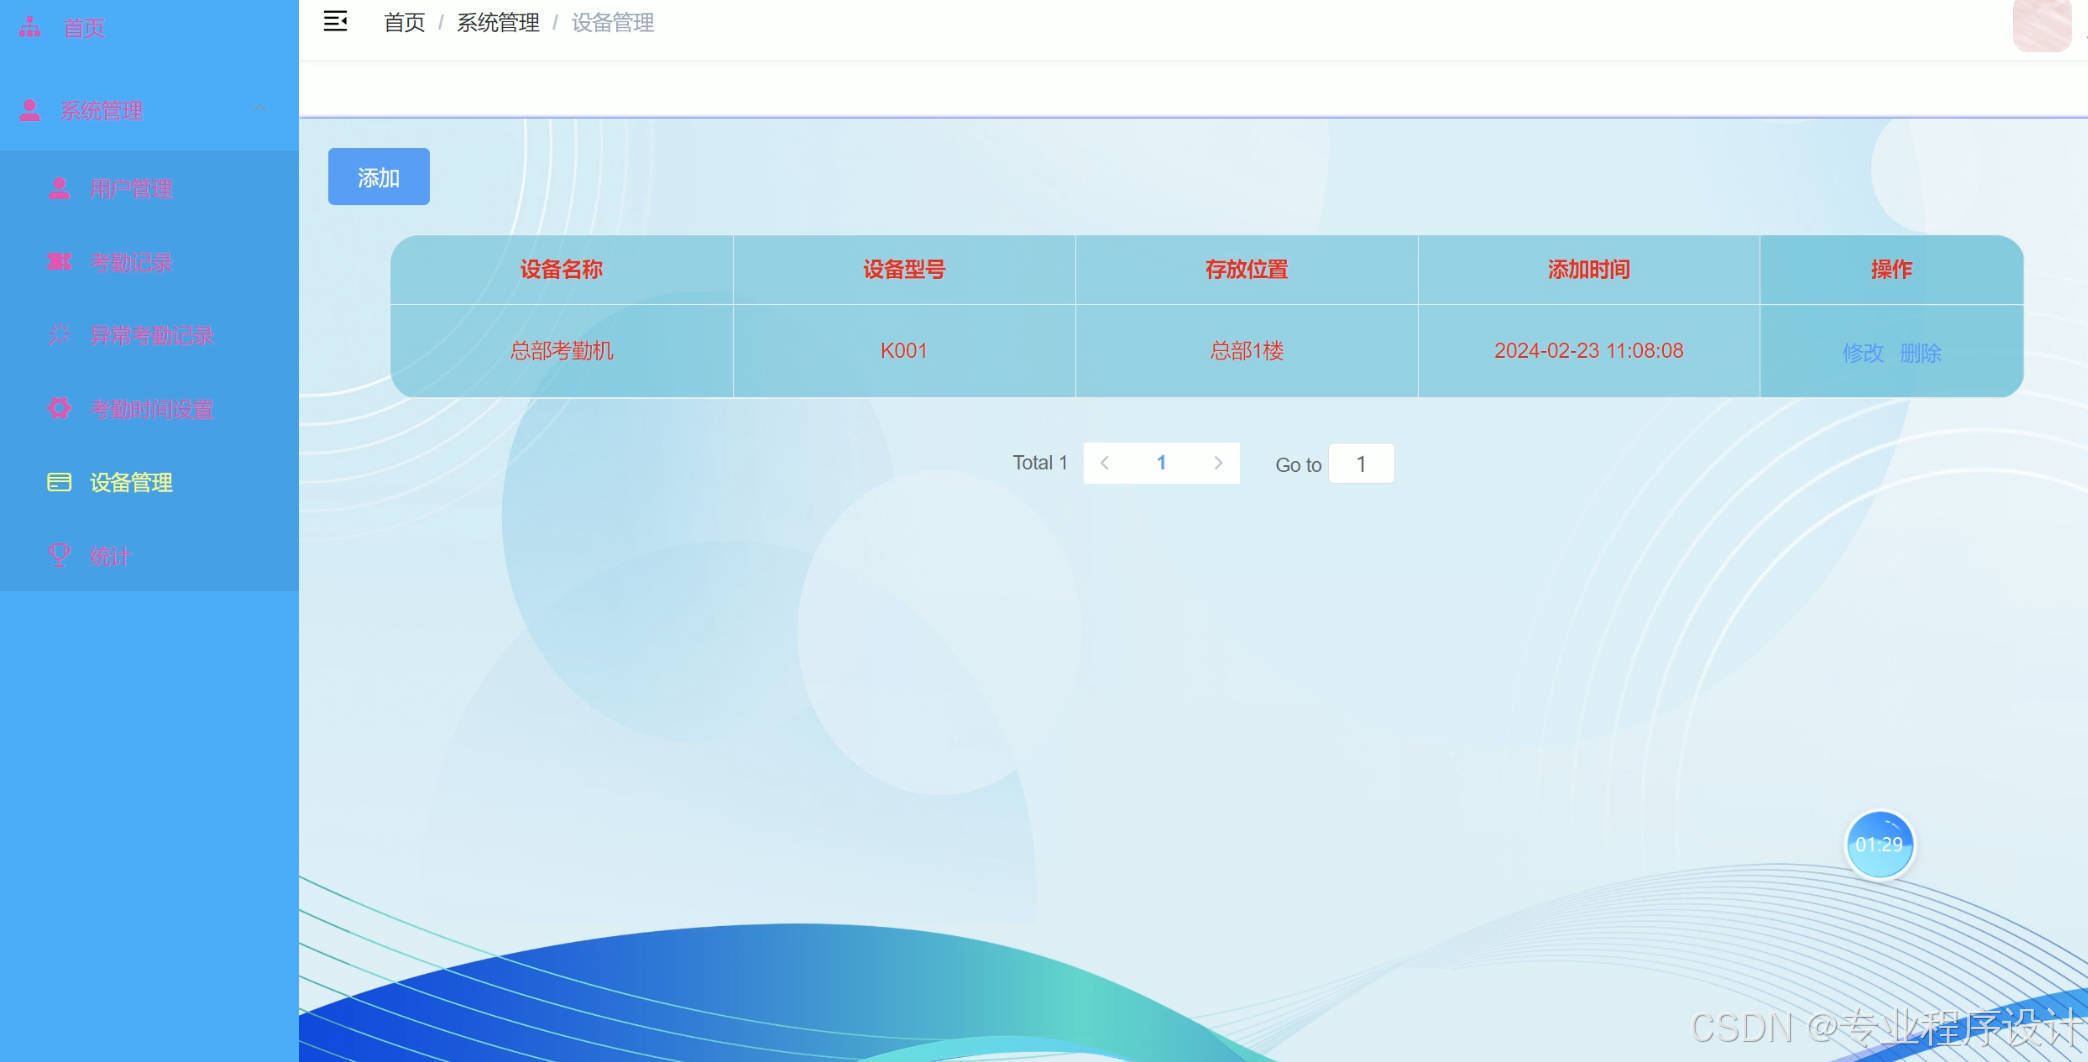
Task: Open the user avatar in top right
Action: (x=2041, y=24)
